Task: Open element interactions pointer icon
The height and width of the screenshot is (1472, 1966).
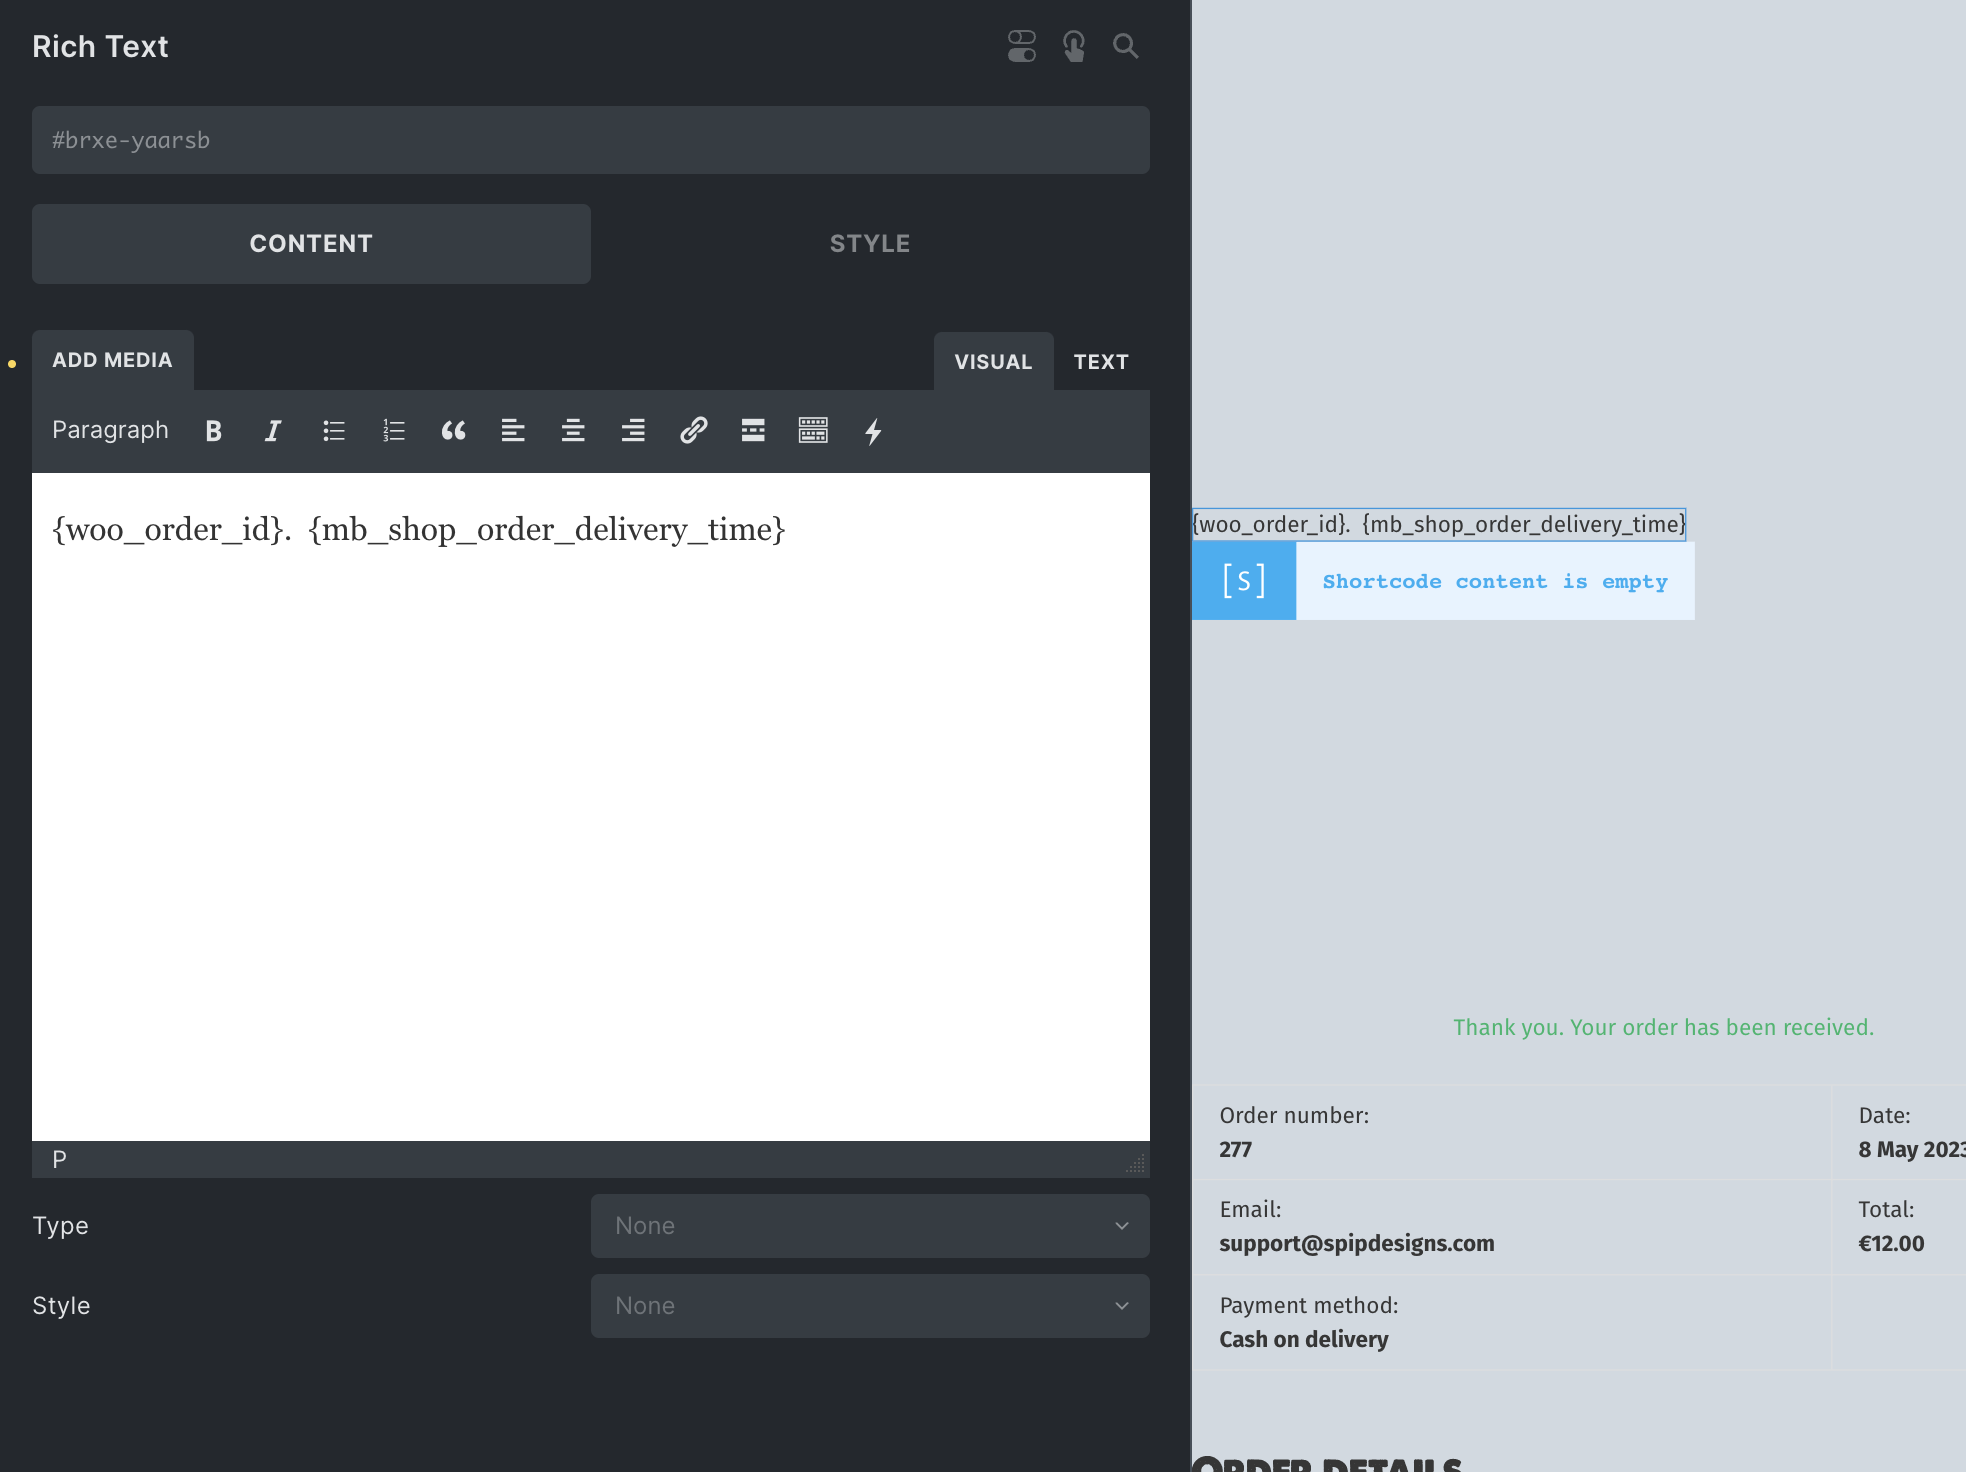Action: 1074,46
